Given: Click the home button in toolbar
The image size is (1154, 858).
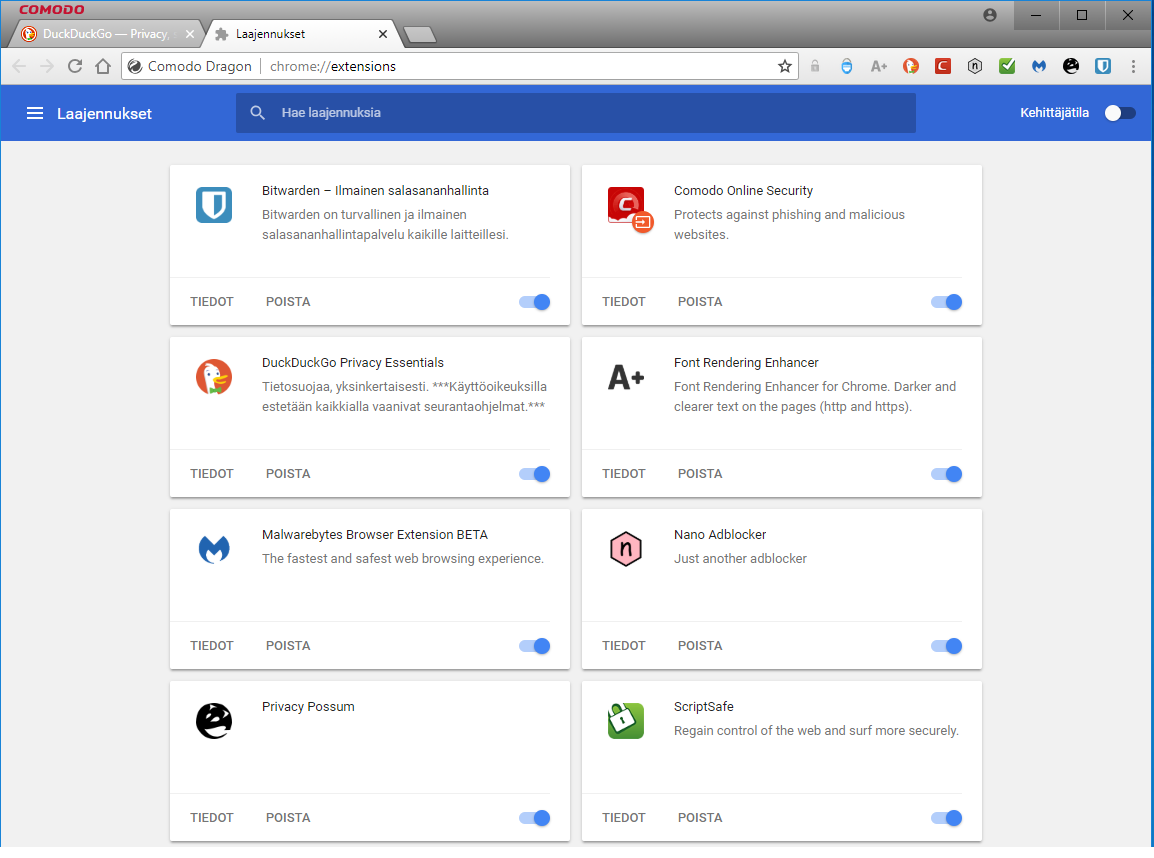Looking at the screenshot, I should click(102, 67).
